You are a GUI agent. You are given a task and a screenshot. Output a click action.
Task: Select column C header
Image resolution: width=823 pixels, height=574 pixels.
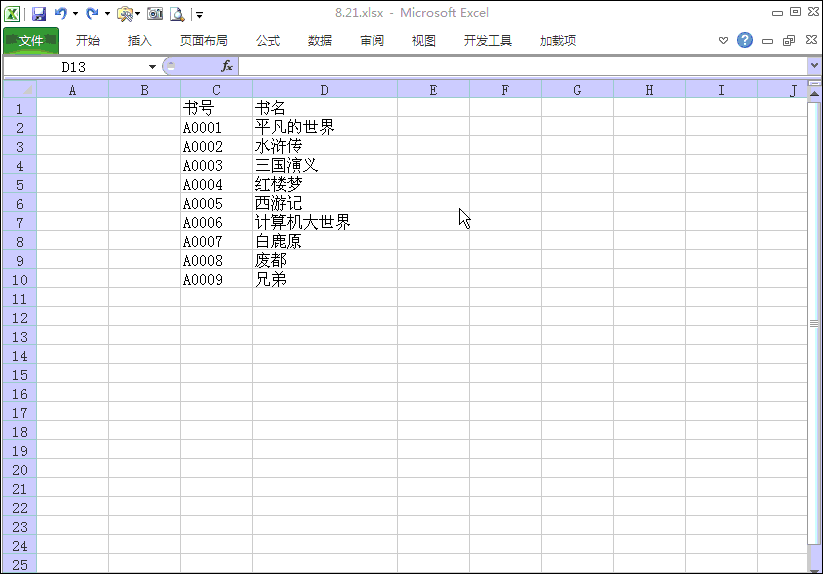216,90
